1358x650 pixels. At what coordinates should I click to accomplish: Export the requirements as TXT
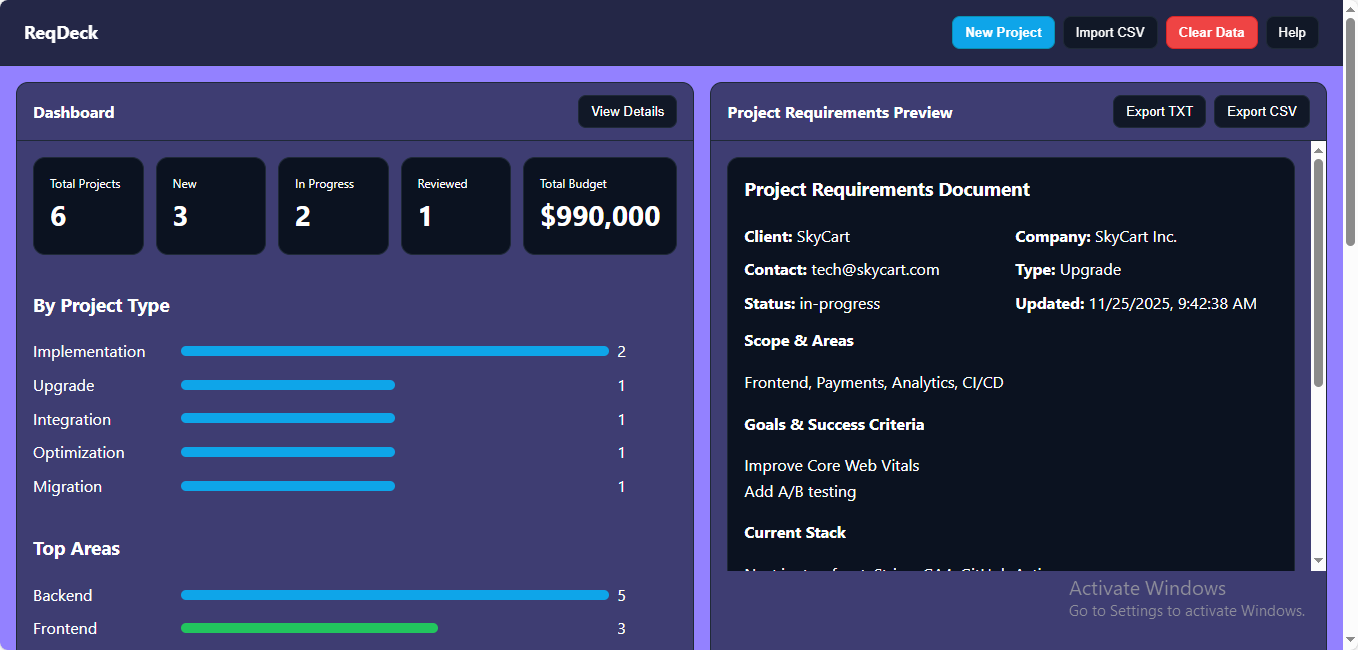click(1159, 111)
